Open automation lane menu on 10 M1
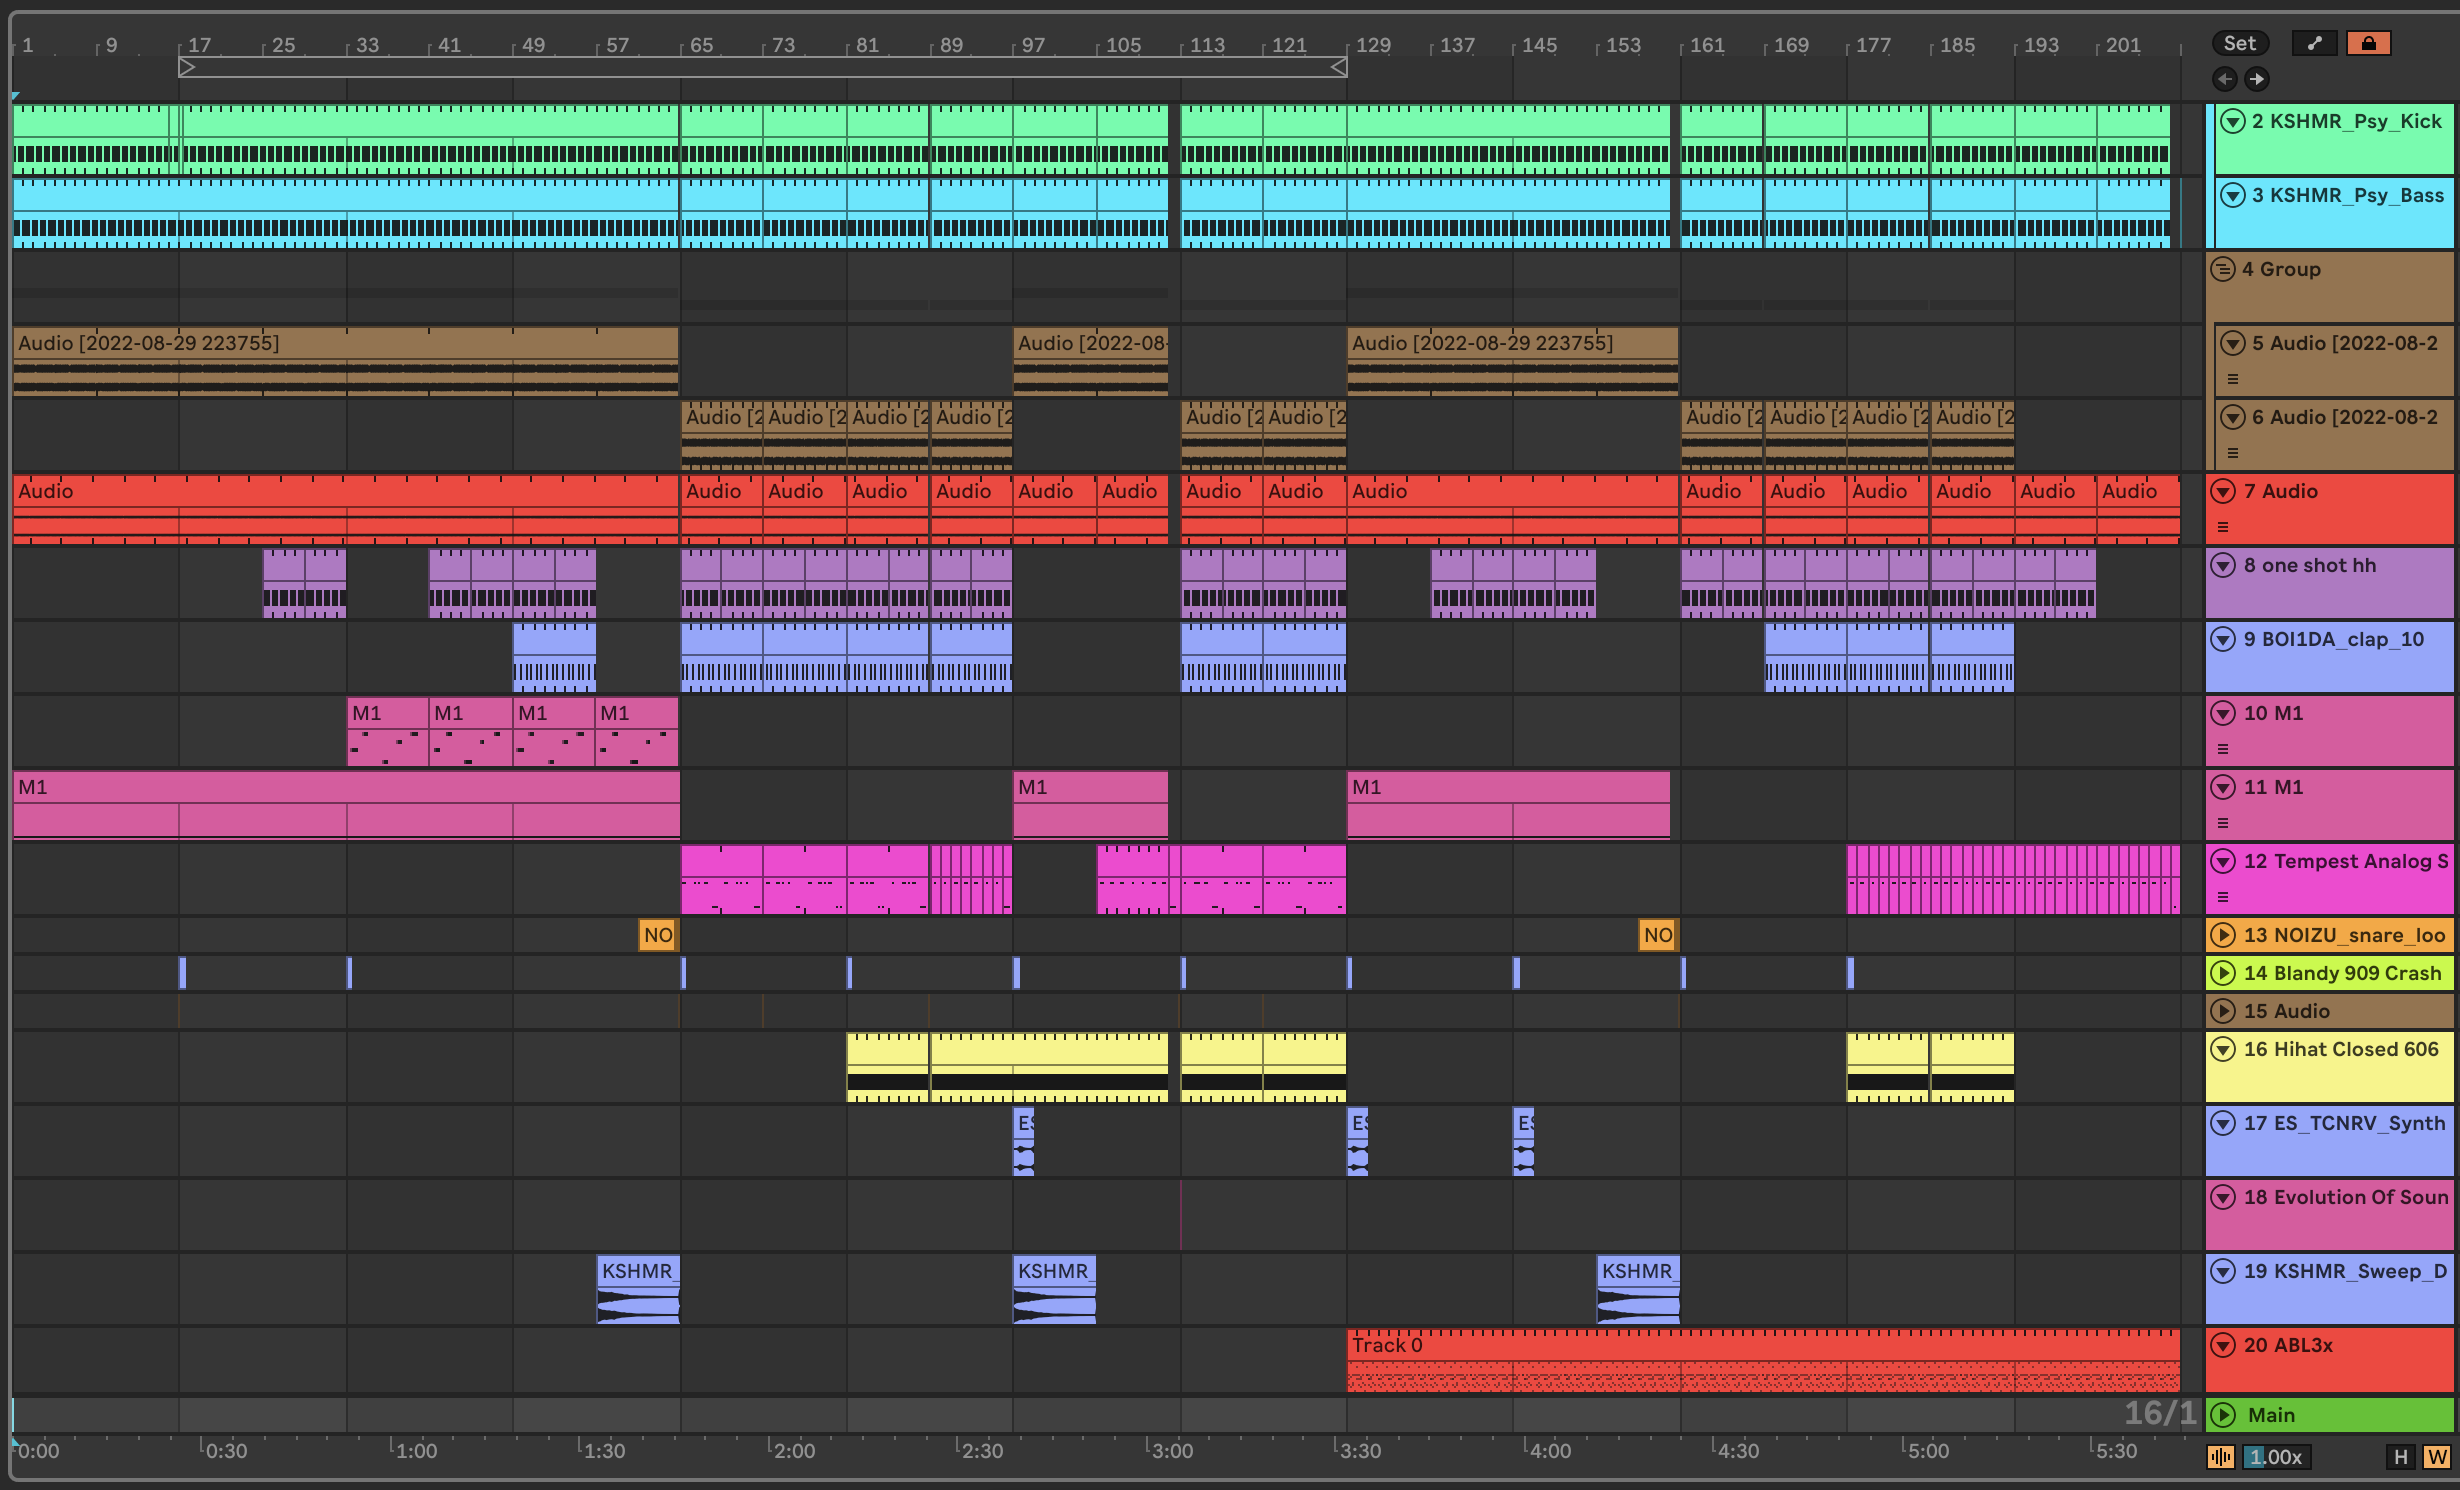2460x1490 pixels. click(x=2223, y=749)
